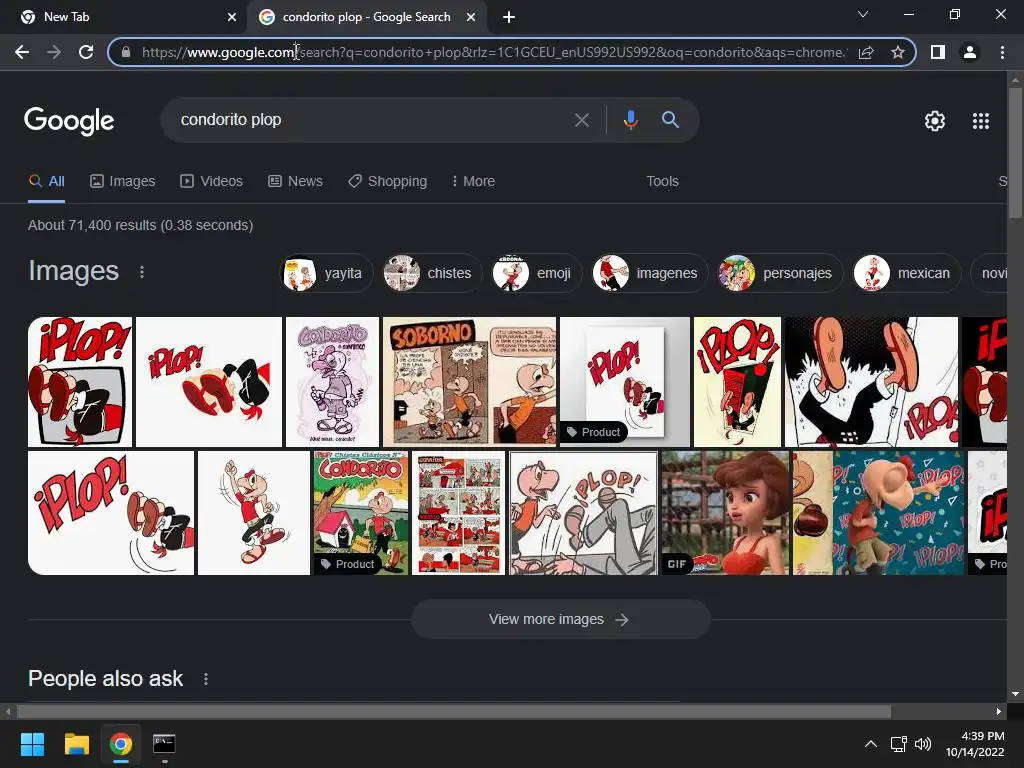Screen dimensions: 1024x768
Task: Reload the current page
Action: point(86,52)
